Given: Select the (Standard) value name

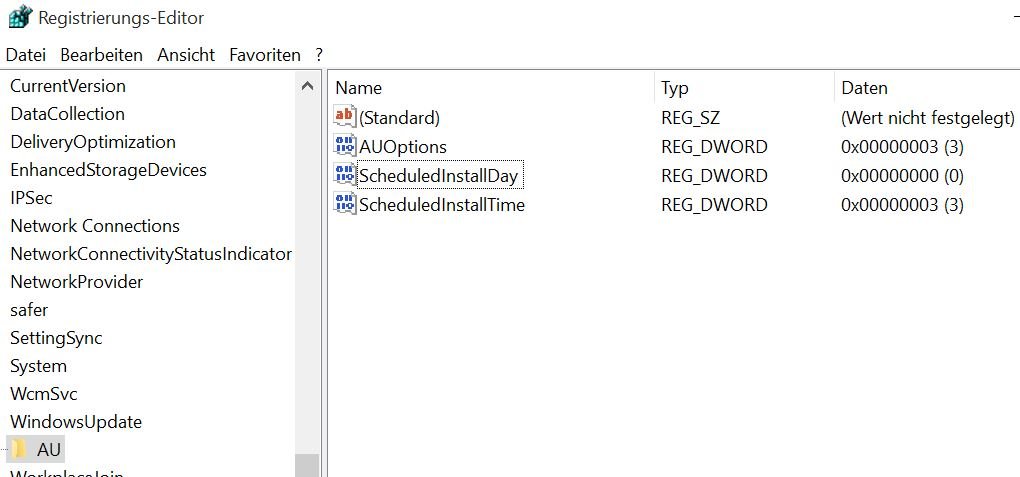Looking at the screenshot, I should (x=399, y=118).
